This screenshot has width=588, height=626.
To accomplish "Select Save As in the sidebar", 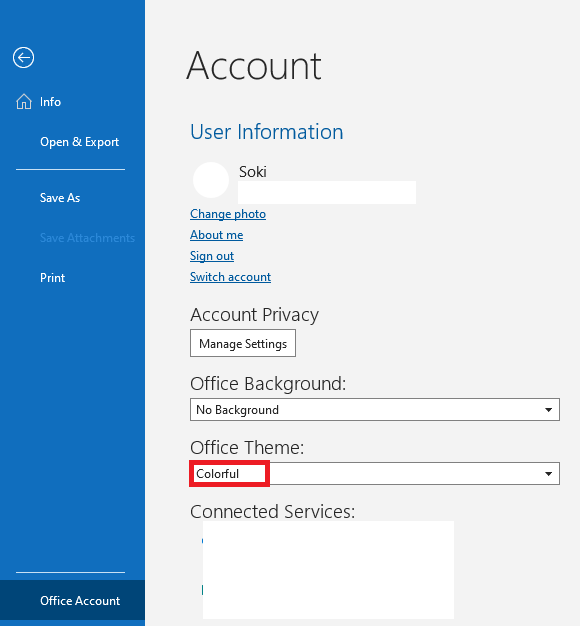I will point(60,198).
